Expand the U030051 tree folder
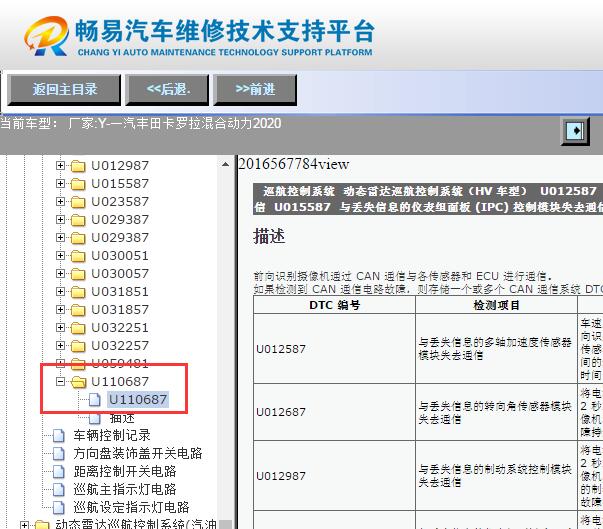 click(60, 256)
